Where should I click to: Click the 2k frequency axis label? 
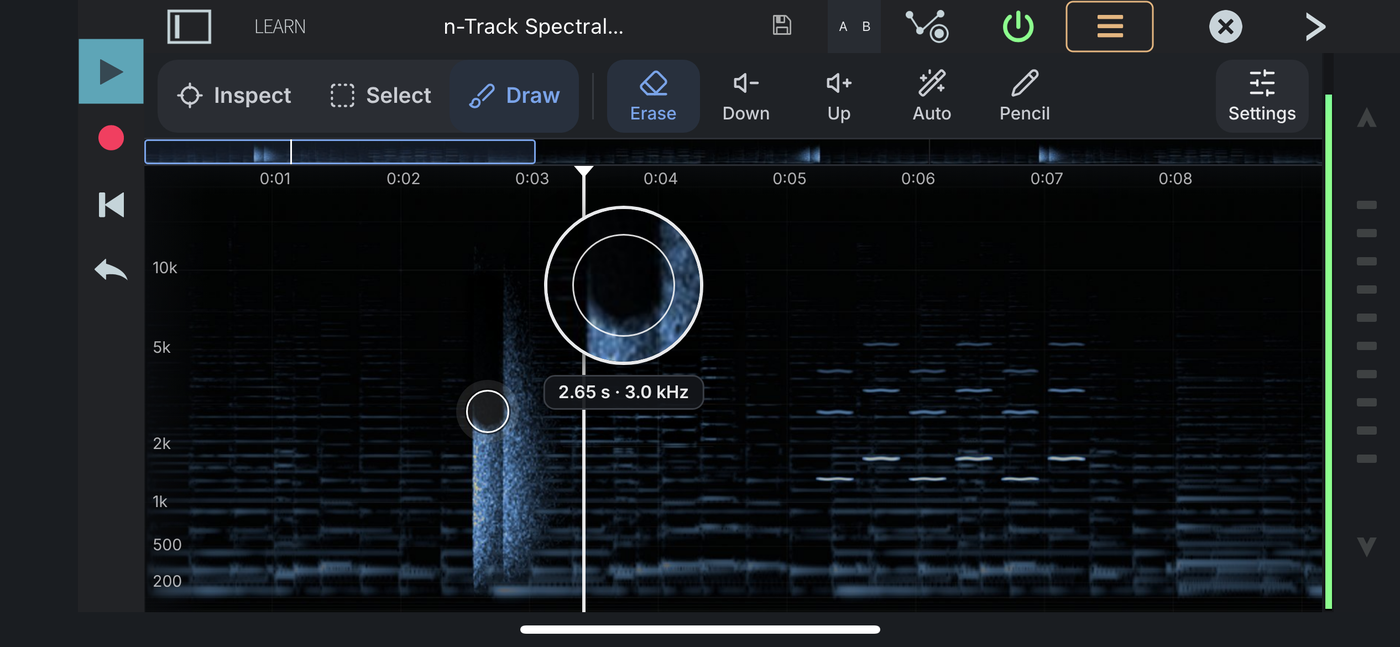(162, 444)
